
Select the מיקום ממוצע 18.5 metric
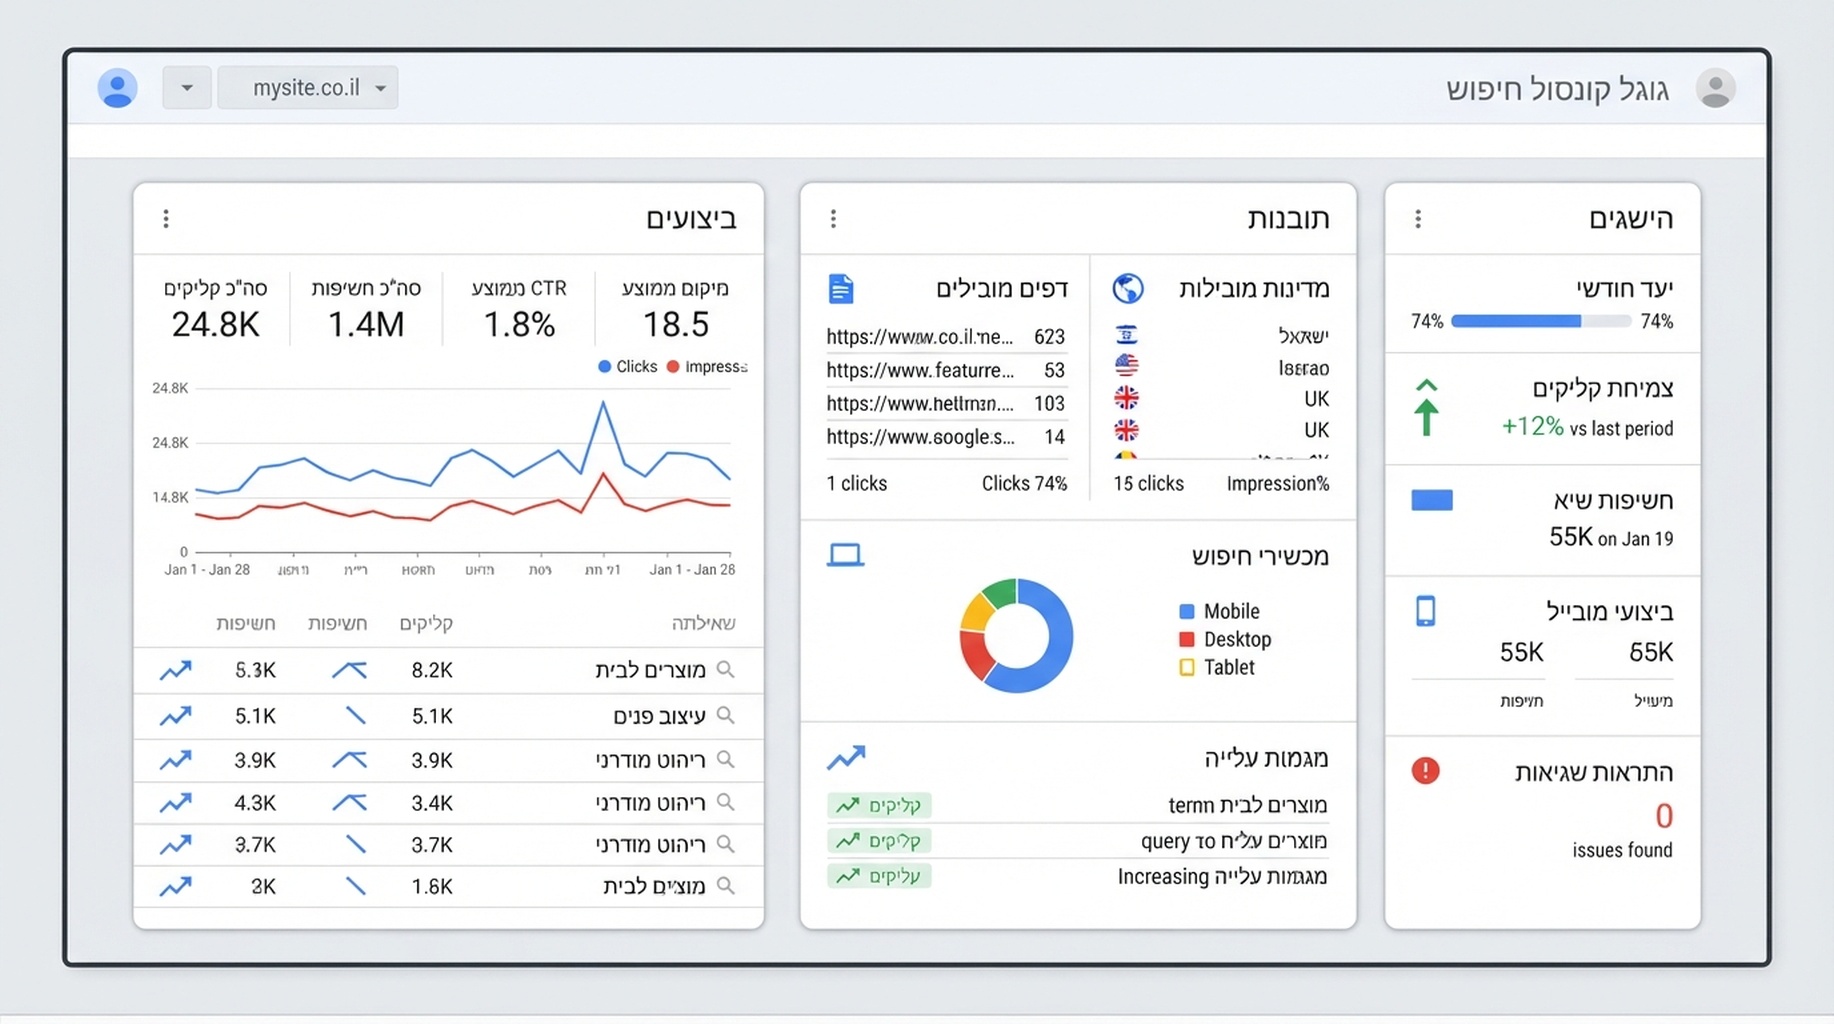pyautogui.click(x=675, y=309)
